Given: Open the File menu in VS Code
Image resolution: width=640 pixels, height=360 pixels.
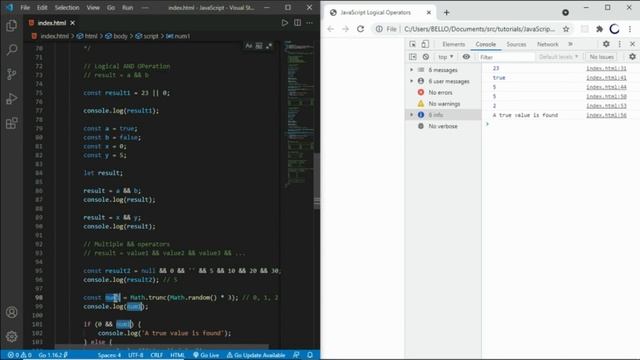Looking at the screenshot, I should [25, 8].
